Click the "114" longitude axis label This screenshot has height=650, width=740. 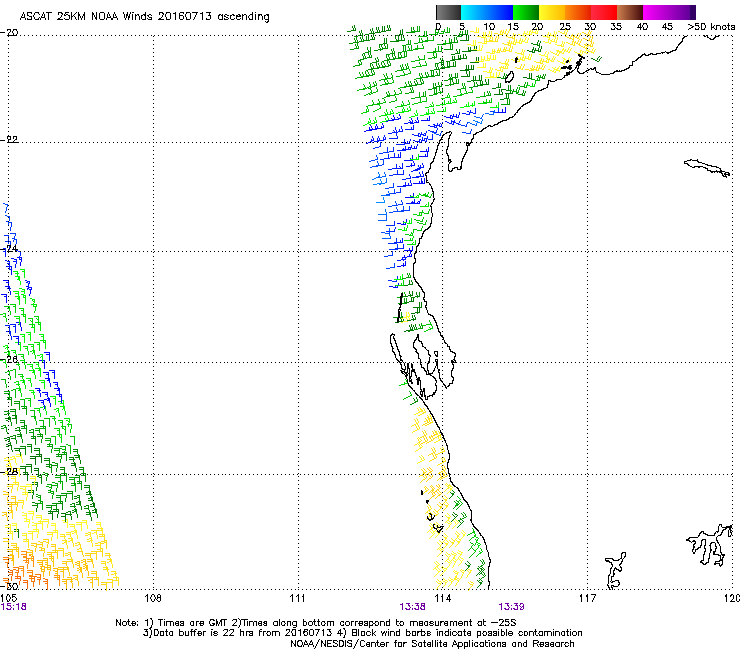tap(443, 598)
